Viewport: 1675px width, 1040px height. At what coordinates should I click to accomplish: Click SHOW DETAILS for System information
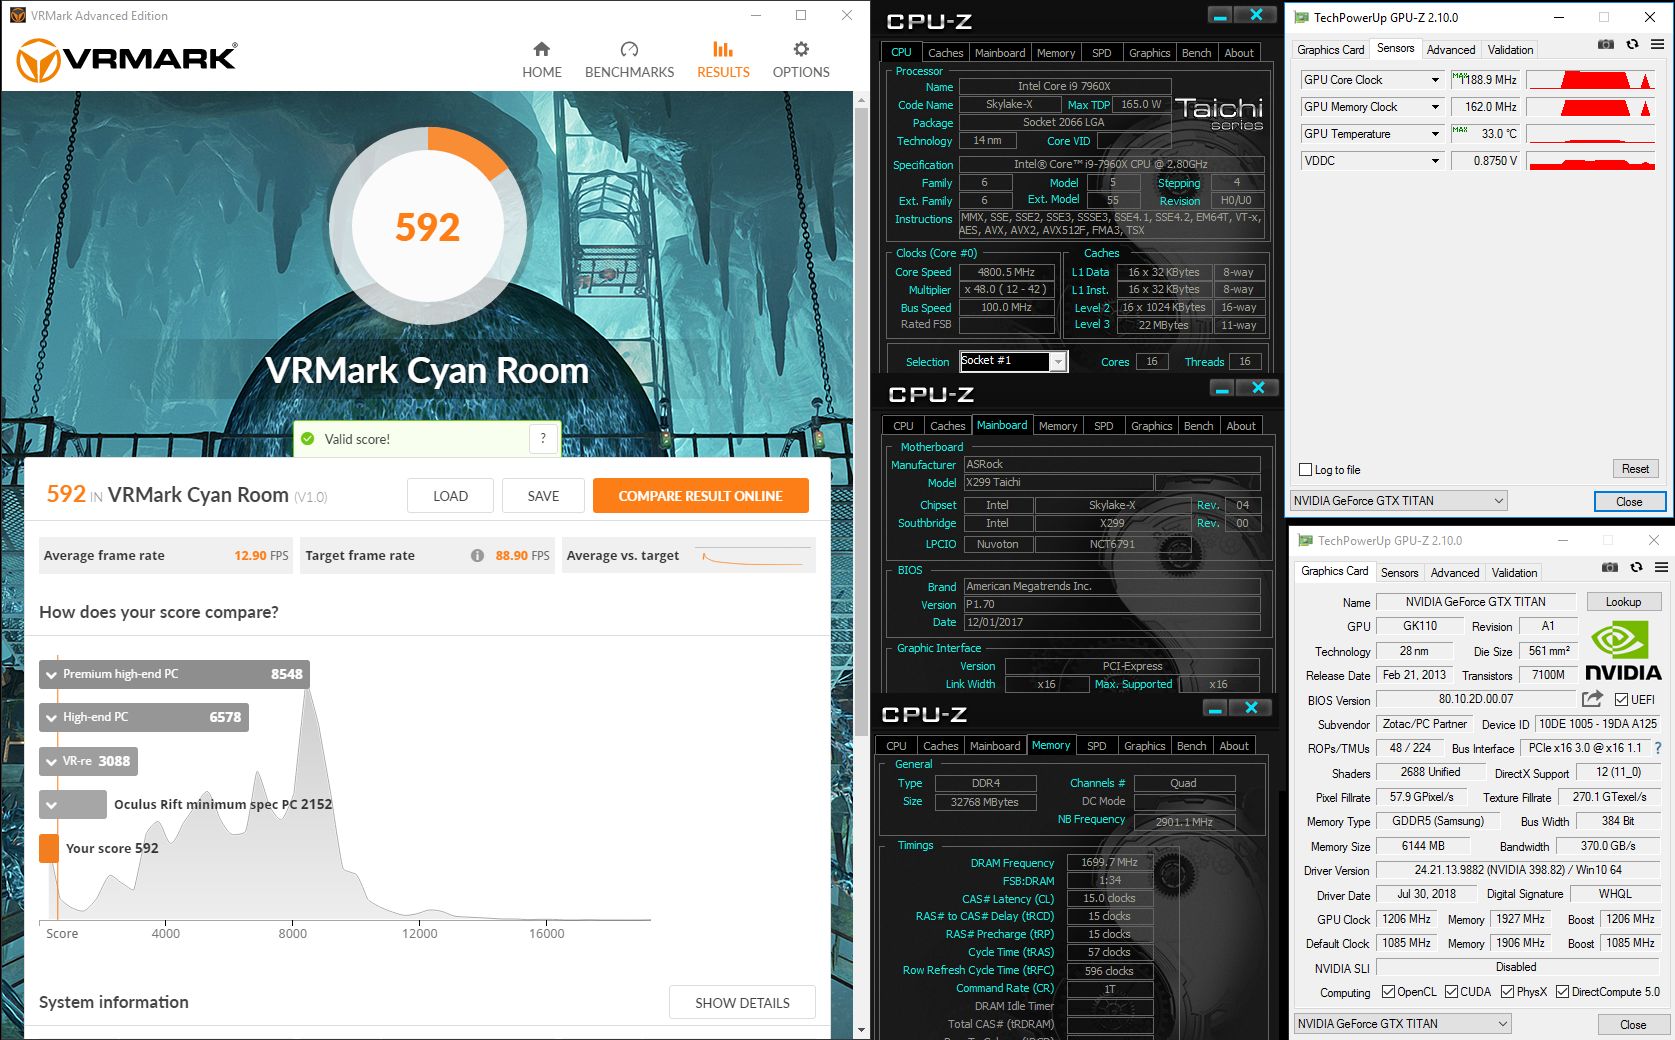click(x=742, y=1003)
